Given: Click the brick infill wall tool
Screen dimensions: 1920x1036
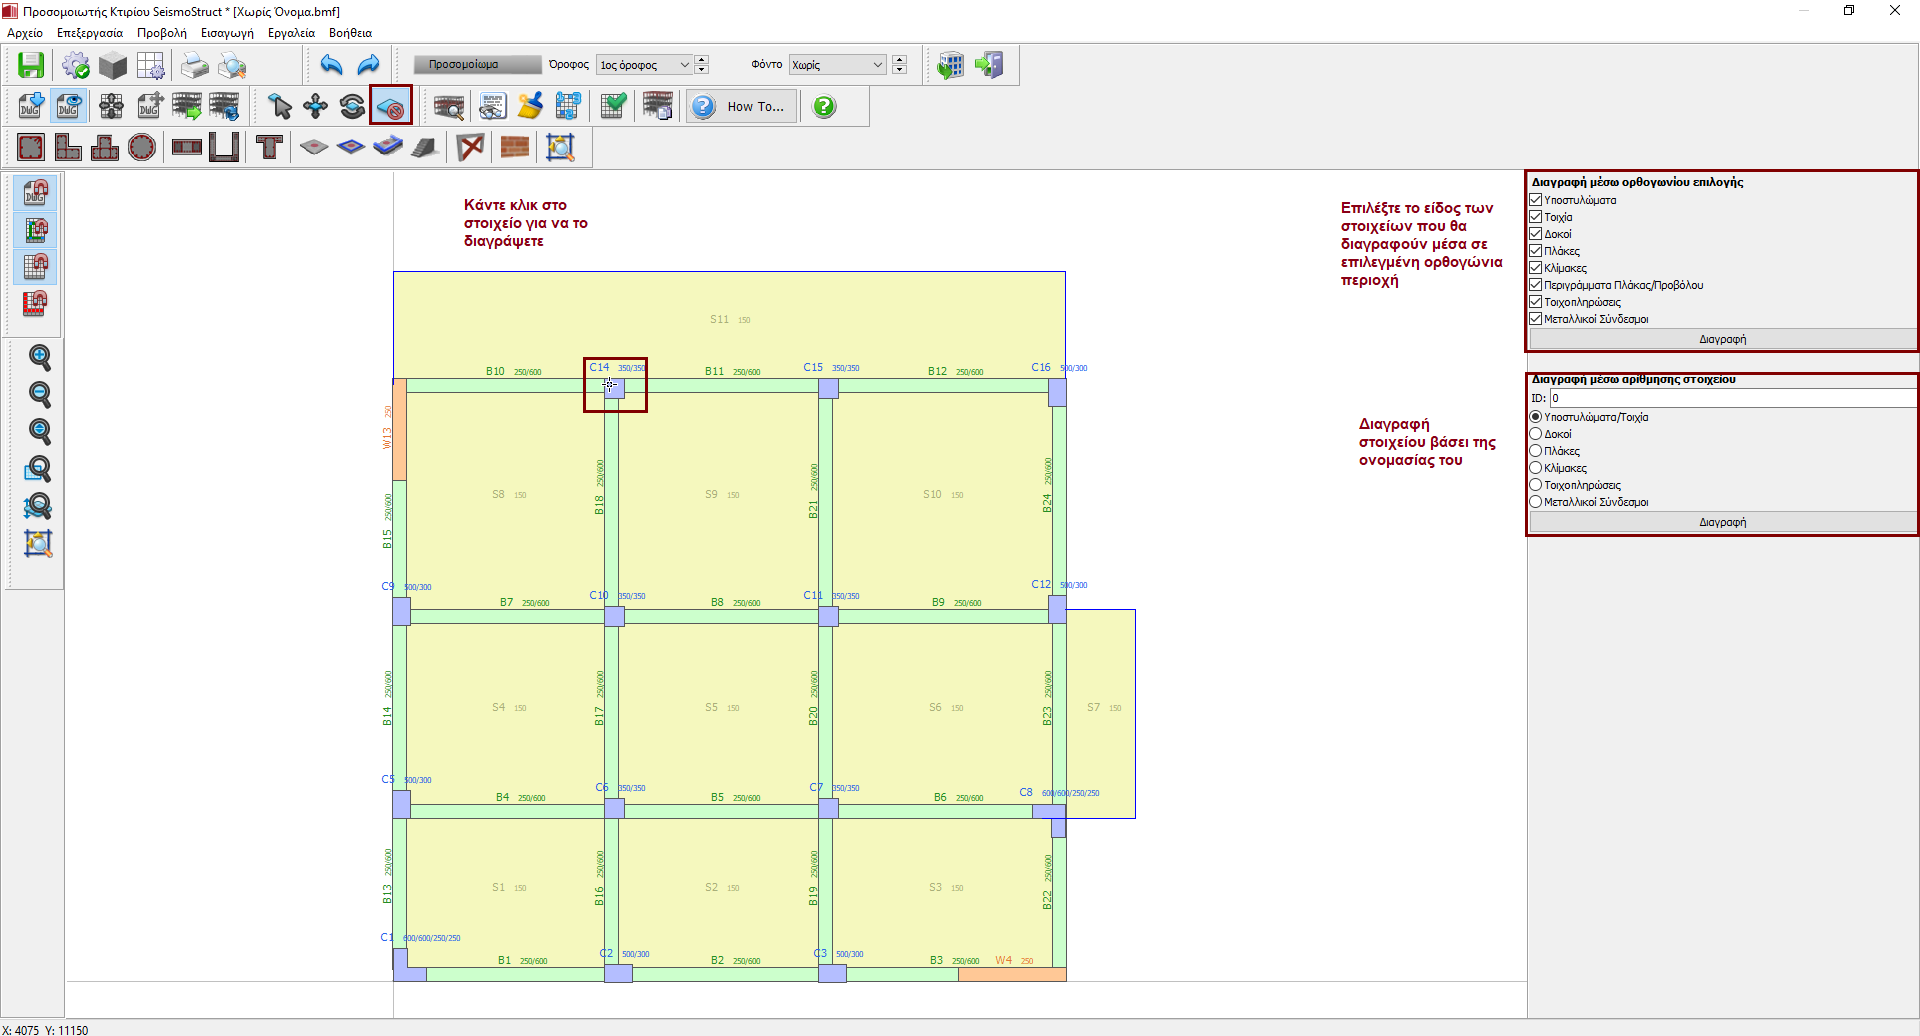Looking at the screenshot, I should coord(514,147).
